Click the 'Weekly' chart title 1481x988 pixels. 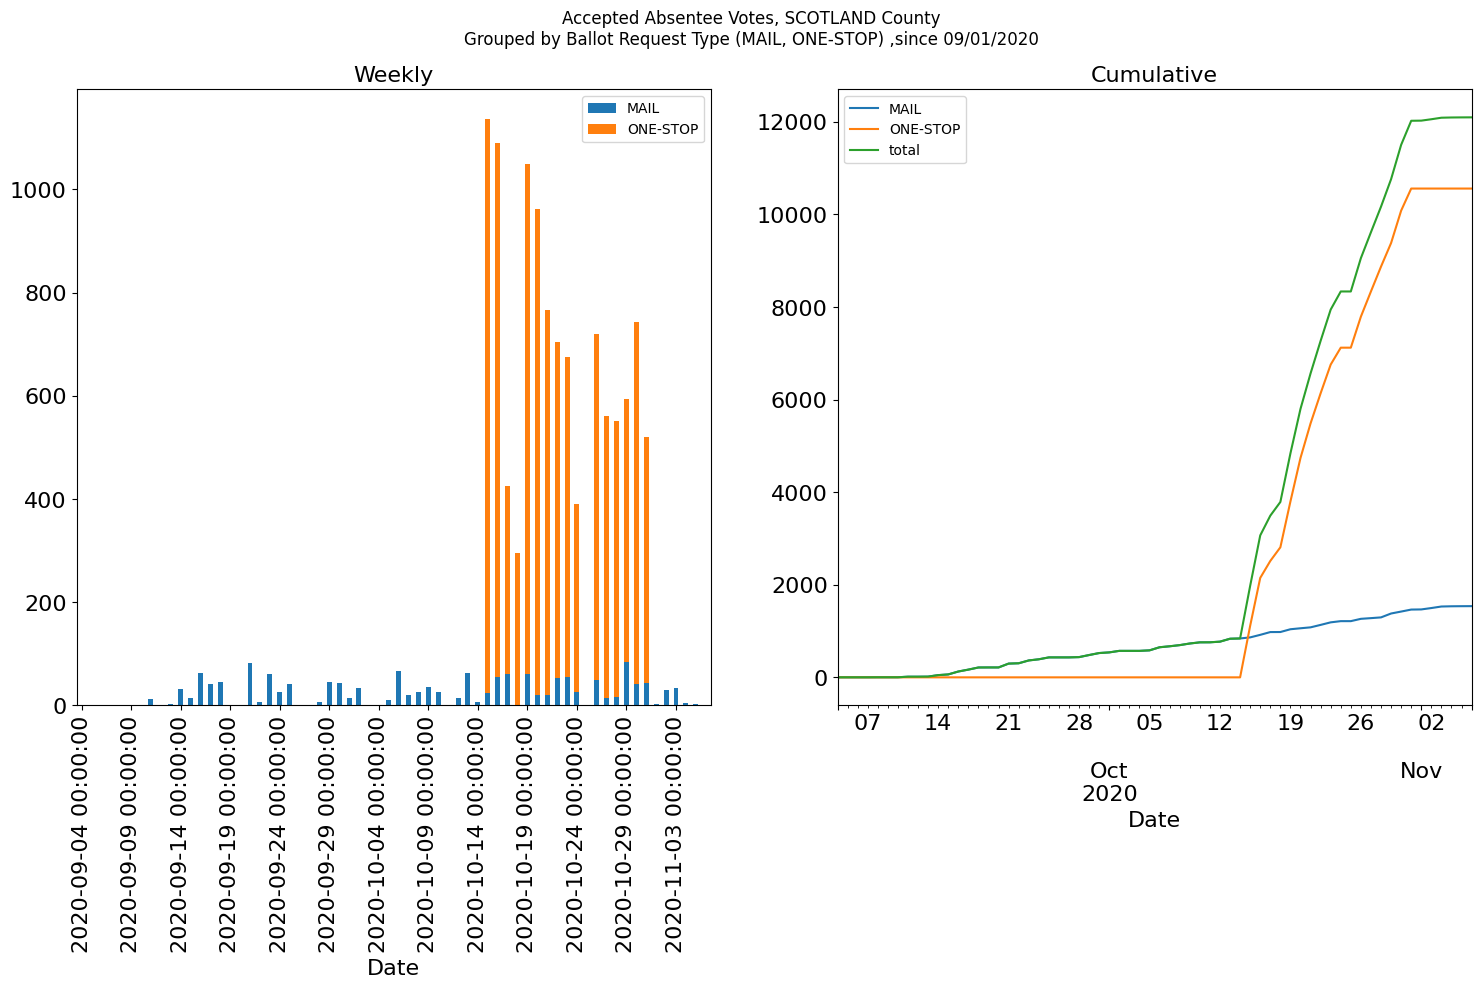[393, 75]
